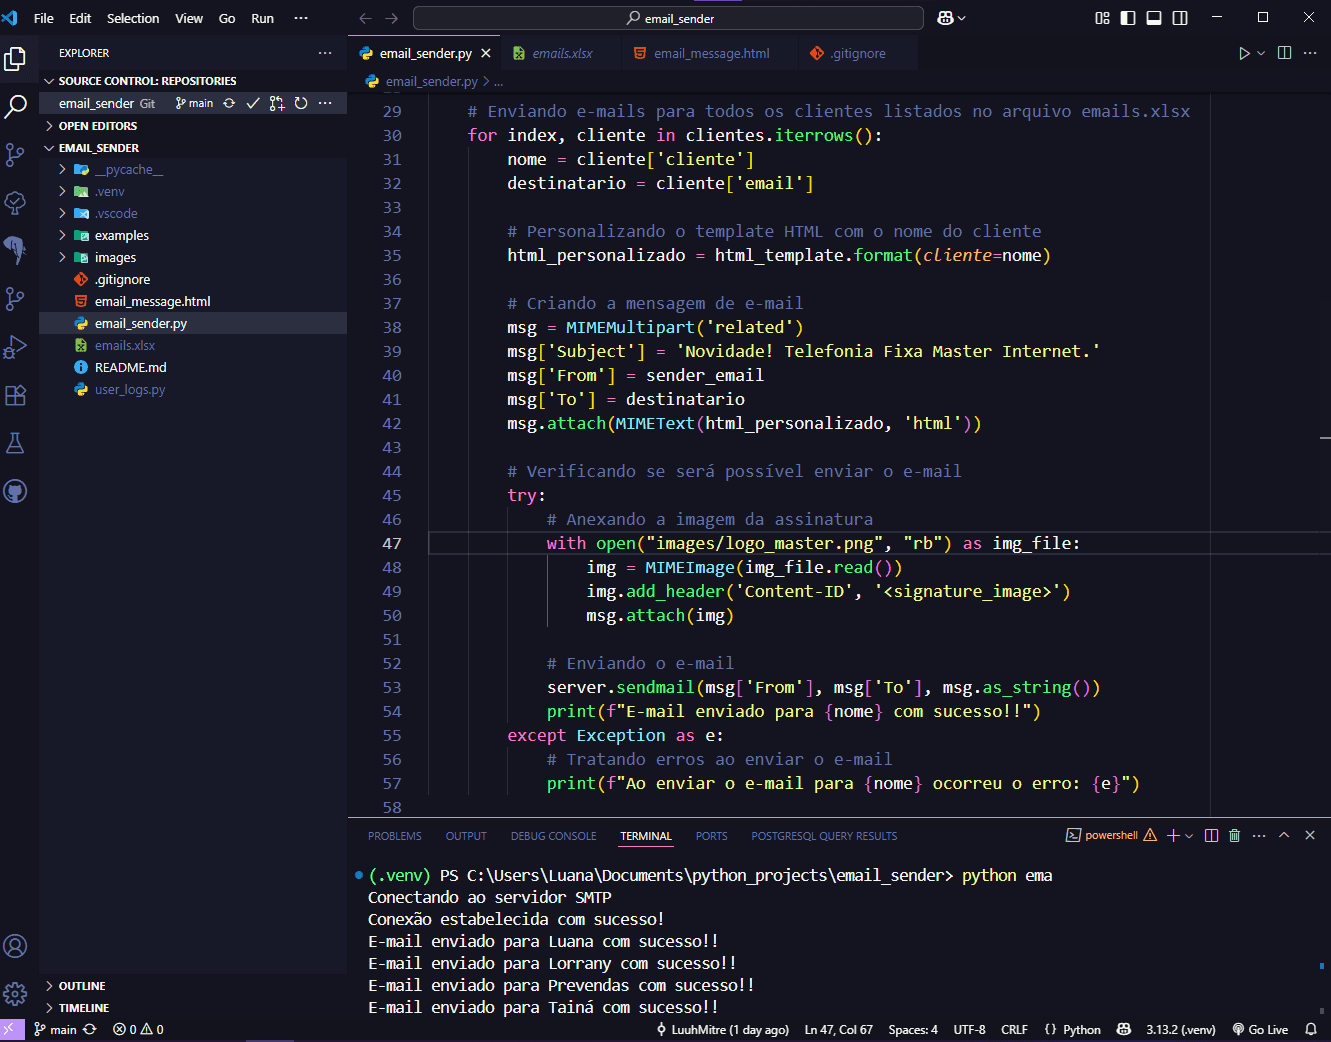Create pull request icon in repository row

(277, 103)
